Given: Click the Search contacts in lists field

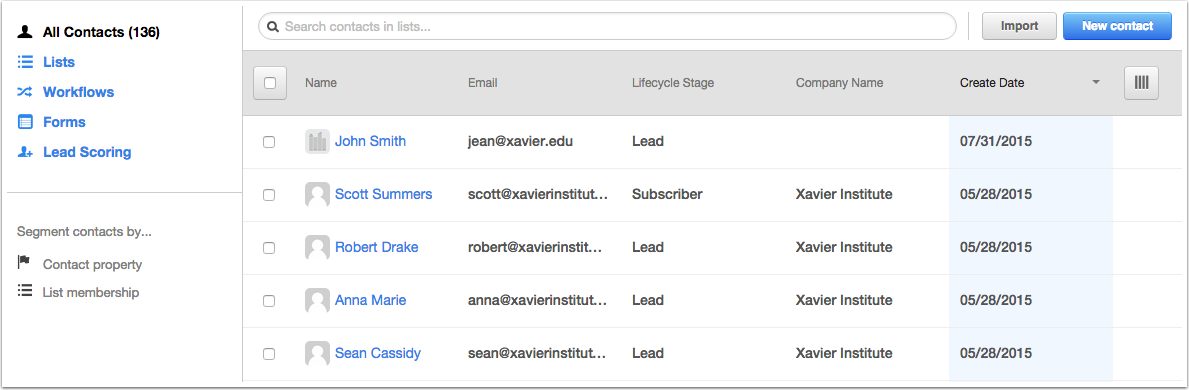Looking at the screenshot, I should pos(607,27).
